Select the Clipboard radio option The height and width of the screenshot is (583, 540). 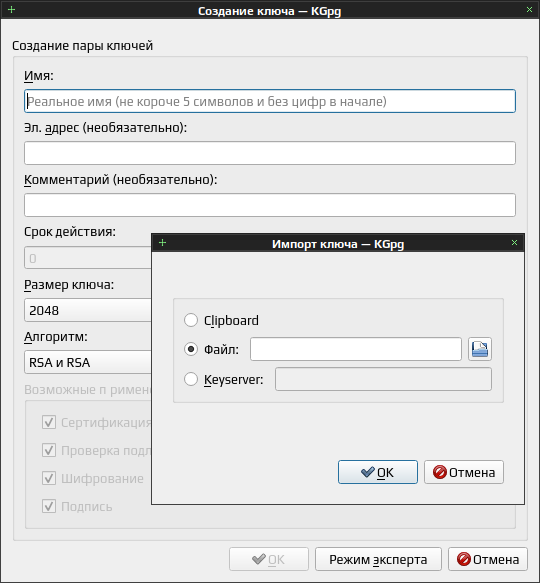coord(191,320)
